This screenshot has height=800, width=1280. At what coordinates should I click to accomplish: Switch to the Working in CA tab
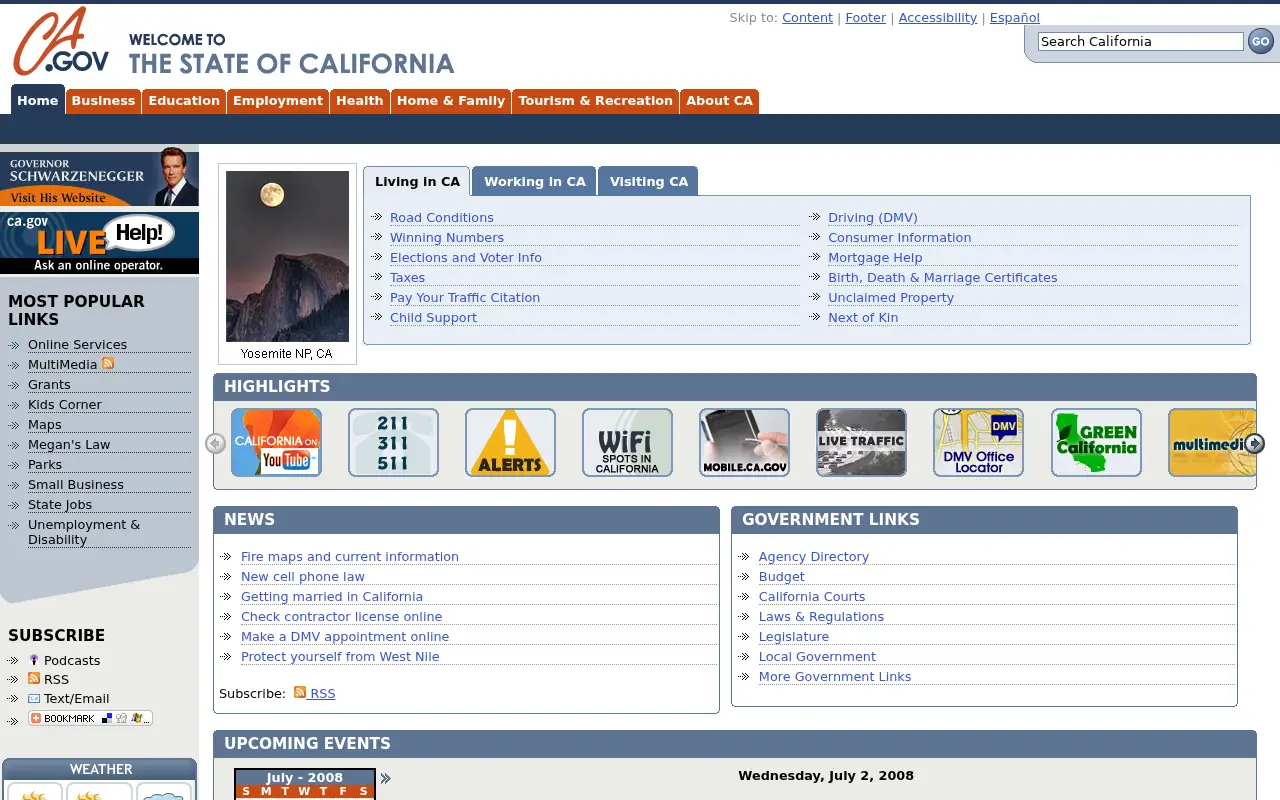point(535,181)
